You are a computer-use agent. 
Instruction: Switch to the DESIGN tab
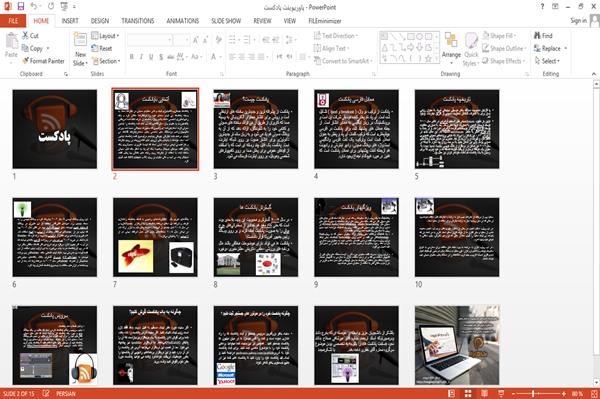(100, 21)
